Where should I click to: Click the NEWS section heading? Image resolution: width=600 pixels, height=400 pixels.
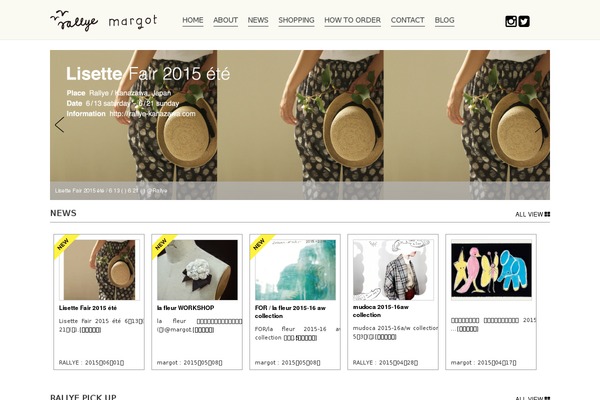(x=63, y=213)
